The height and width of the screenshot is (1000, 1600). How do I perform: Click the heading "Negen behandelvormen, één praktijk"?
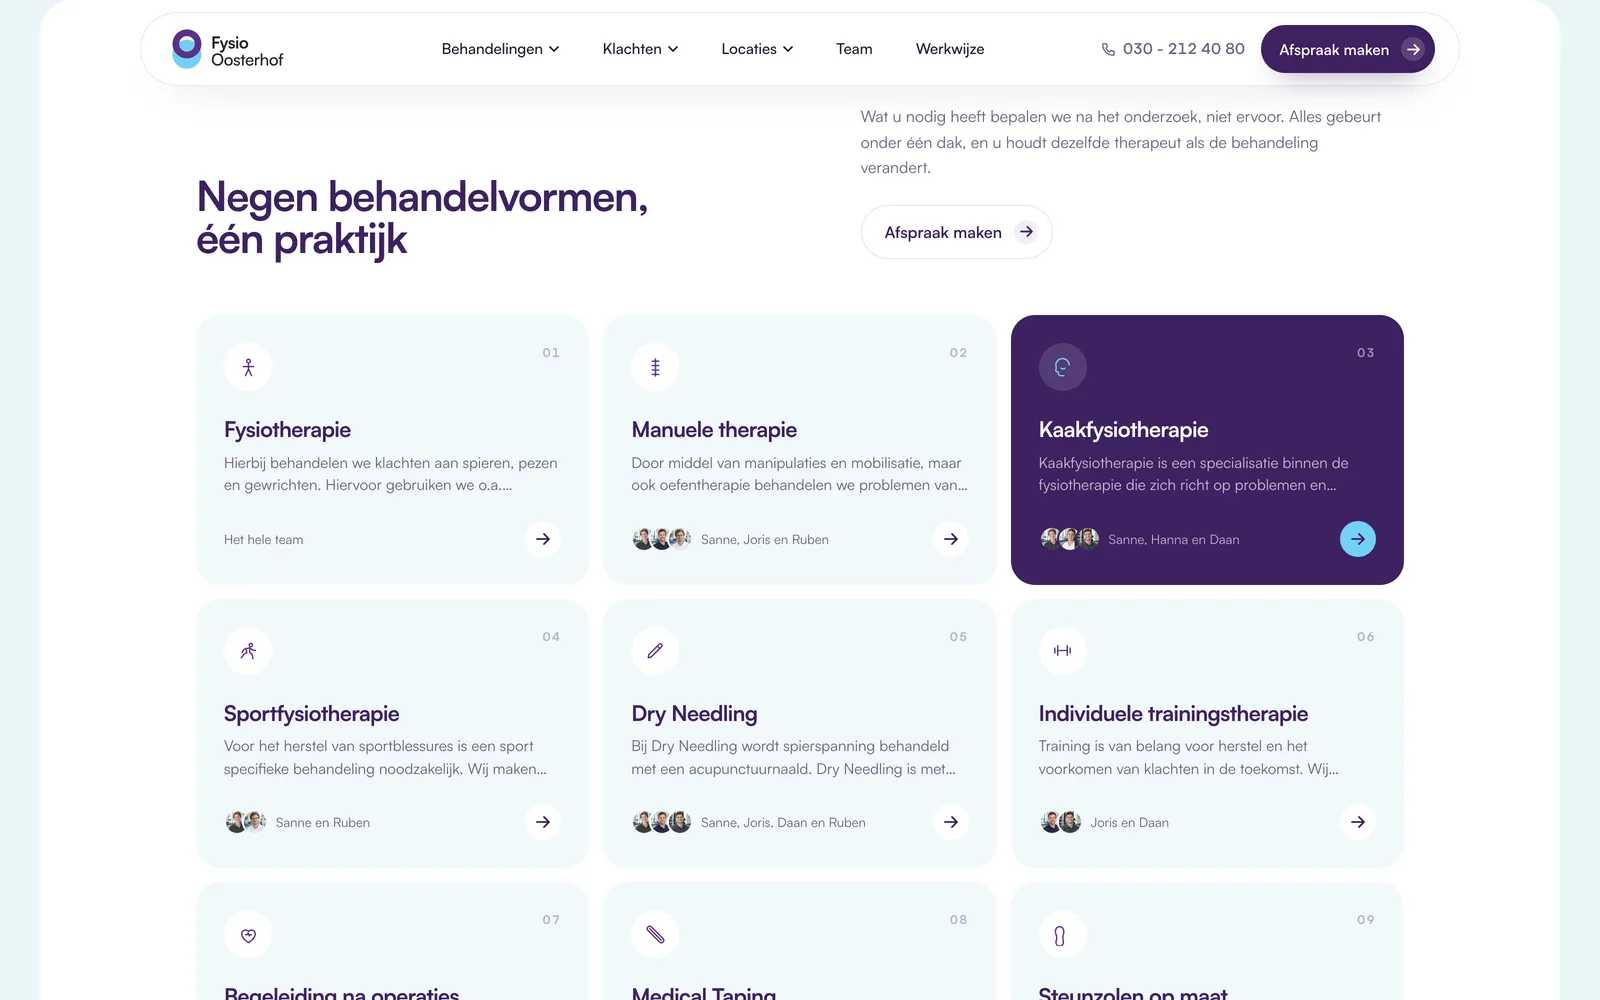tap(422, 218)
